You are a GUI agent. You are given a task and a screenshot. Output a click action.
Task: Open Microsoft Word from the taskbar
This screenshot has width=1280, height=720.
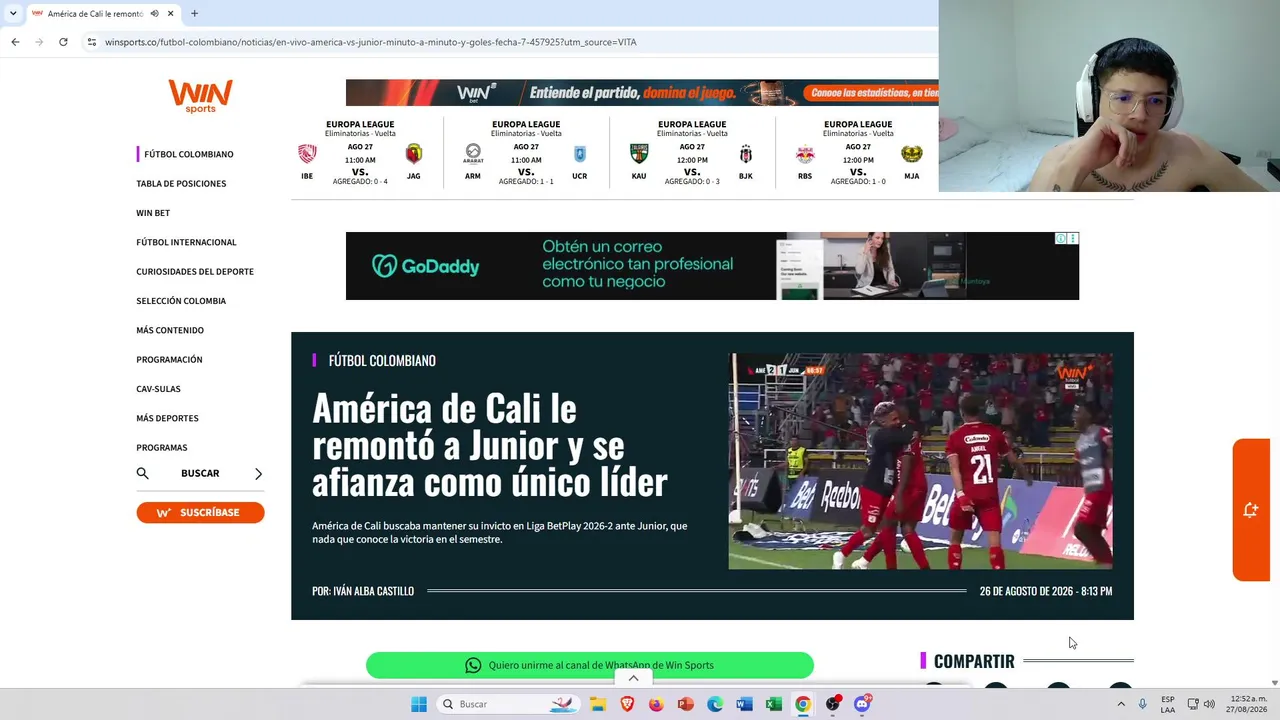[744, 704]
